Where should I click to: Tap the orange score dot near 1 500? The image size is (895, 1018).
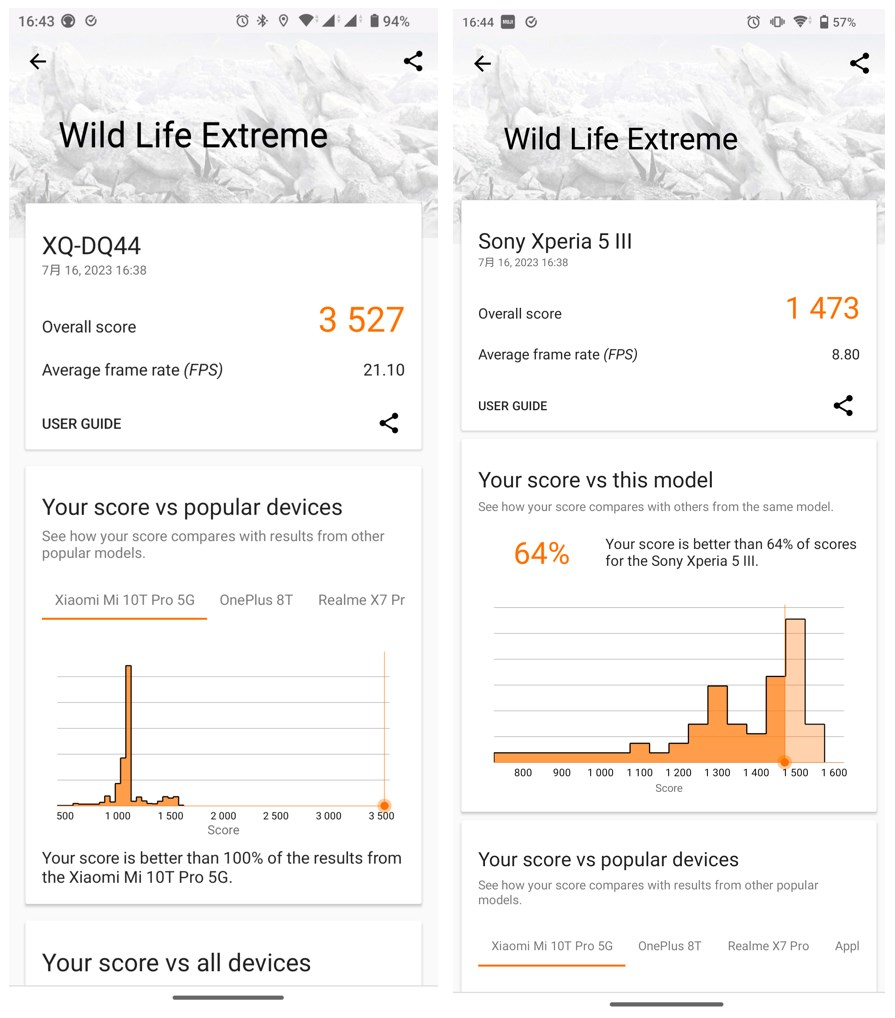click(x=785, y=762)
